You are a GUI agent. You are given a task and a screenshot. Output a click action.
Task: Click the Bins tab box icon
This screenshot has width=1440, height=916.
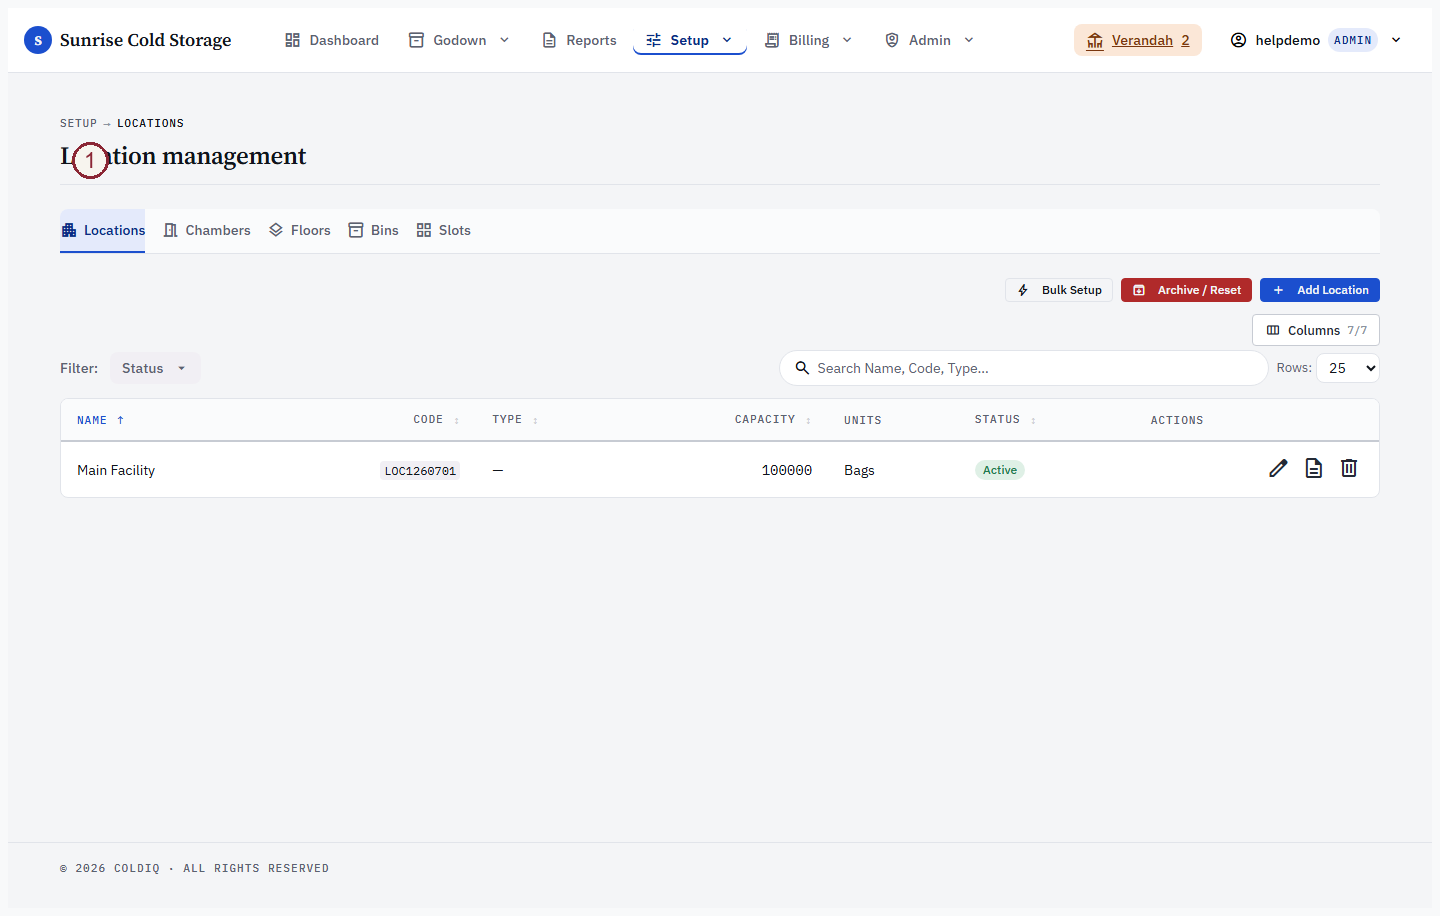pos(355,230)
